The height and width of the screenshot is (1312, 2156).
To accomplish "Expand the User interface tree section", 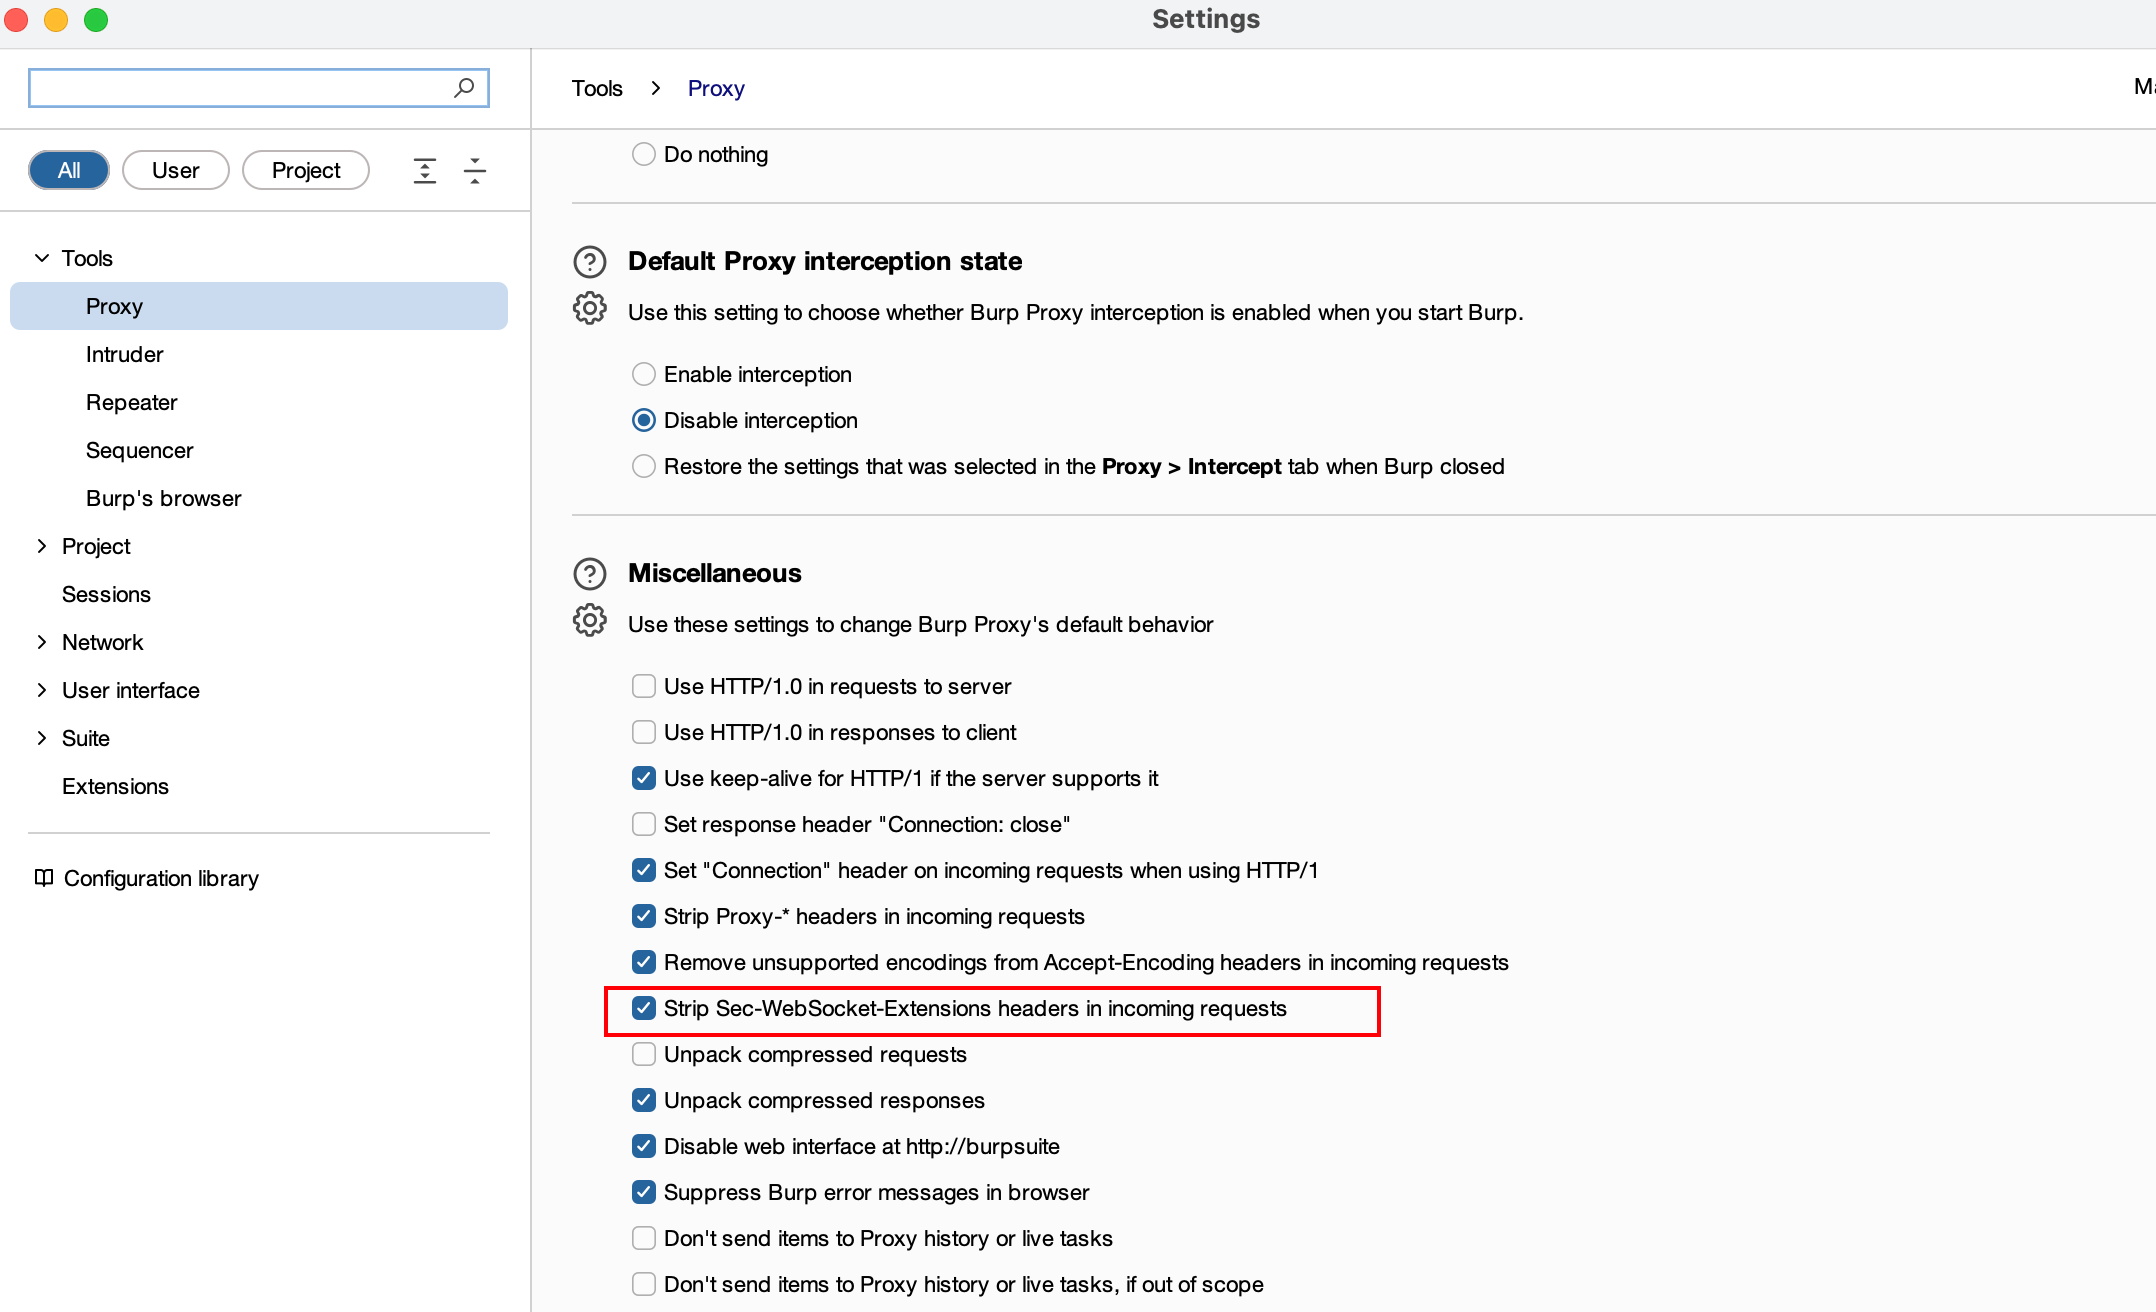I will pyautogui.click(x=42, y=690).
